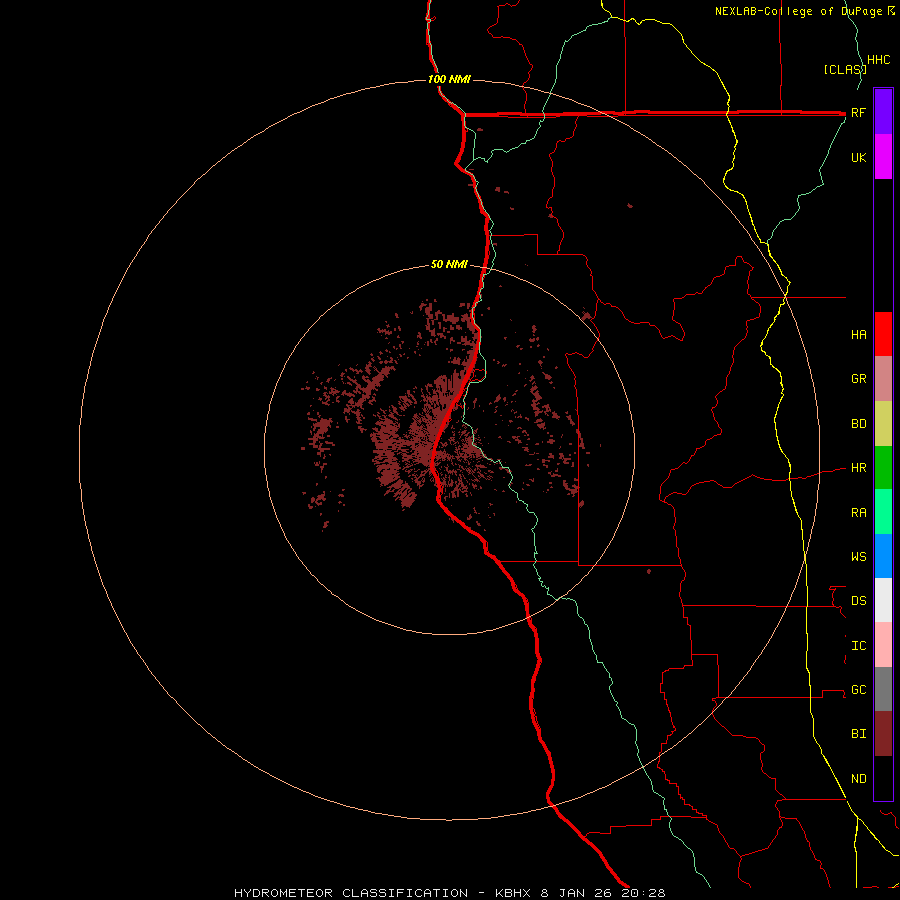
Task: Select the BD yellow legend swatch
Action: coord(883,424)
